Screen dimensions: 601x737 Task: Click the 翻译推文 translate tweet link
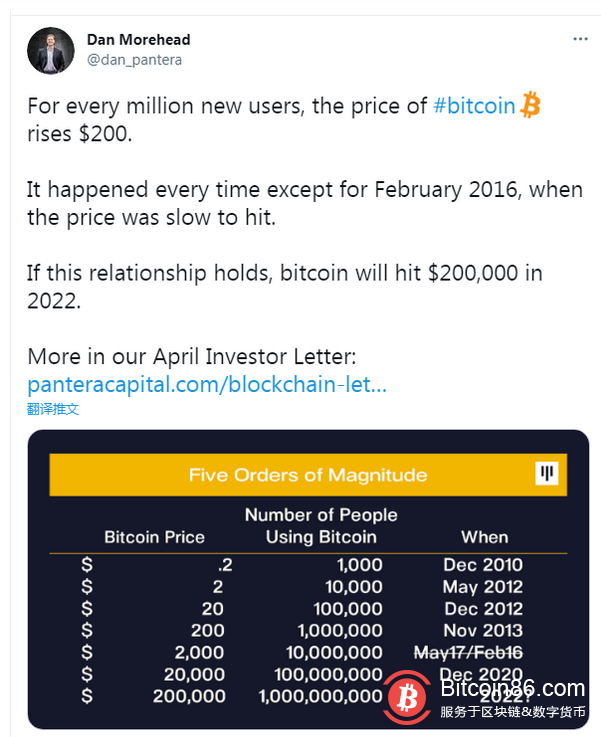click(x=53, y=409)
